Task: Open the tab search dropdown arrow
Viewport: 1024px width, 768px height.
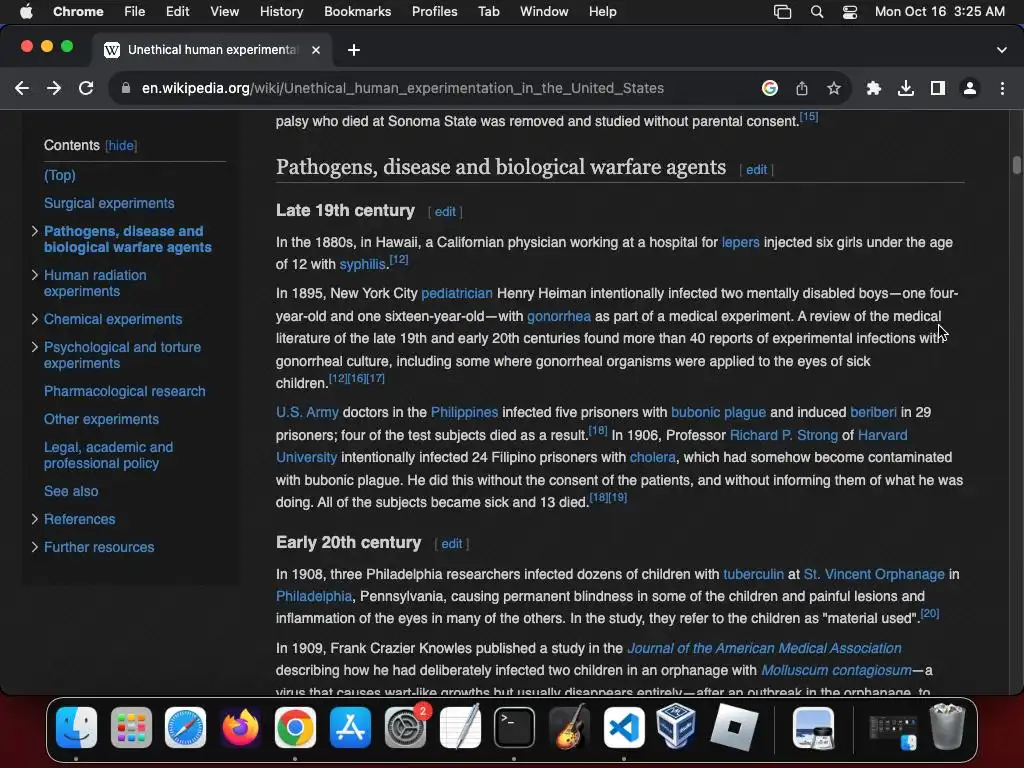Action: (1002, 50)
